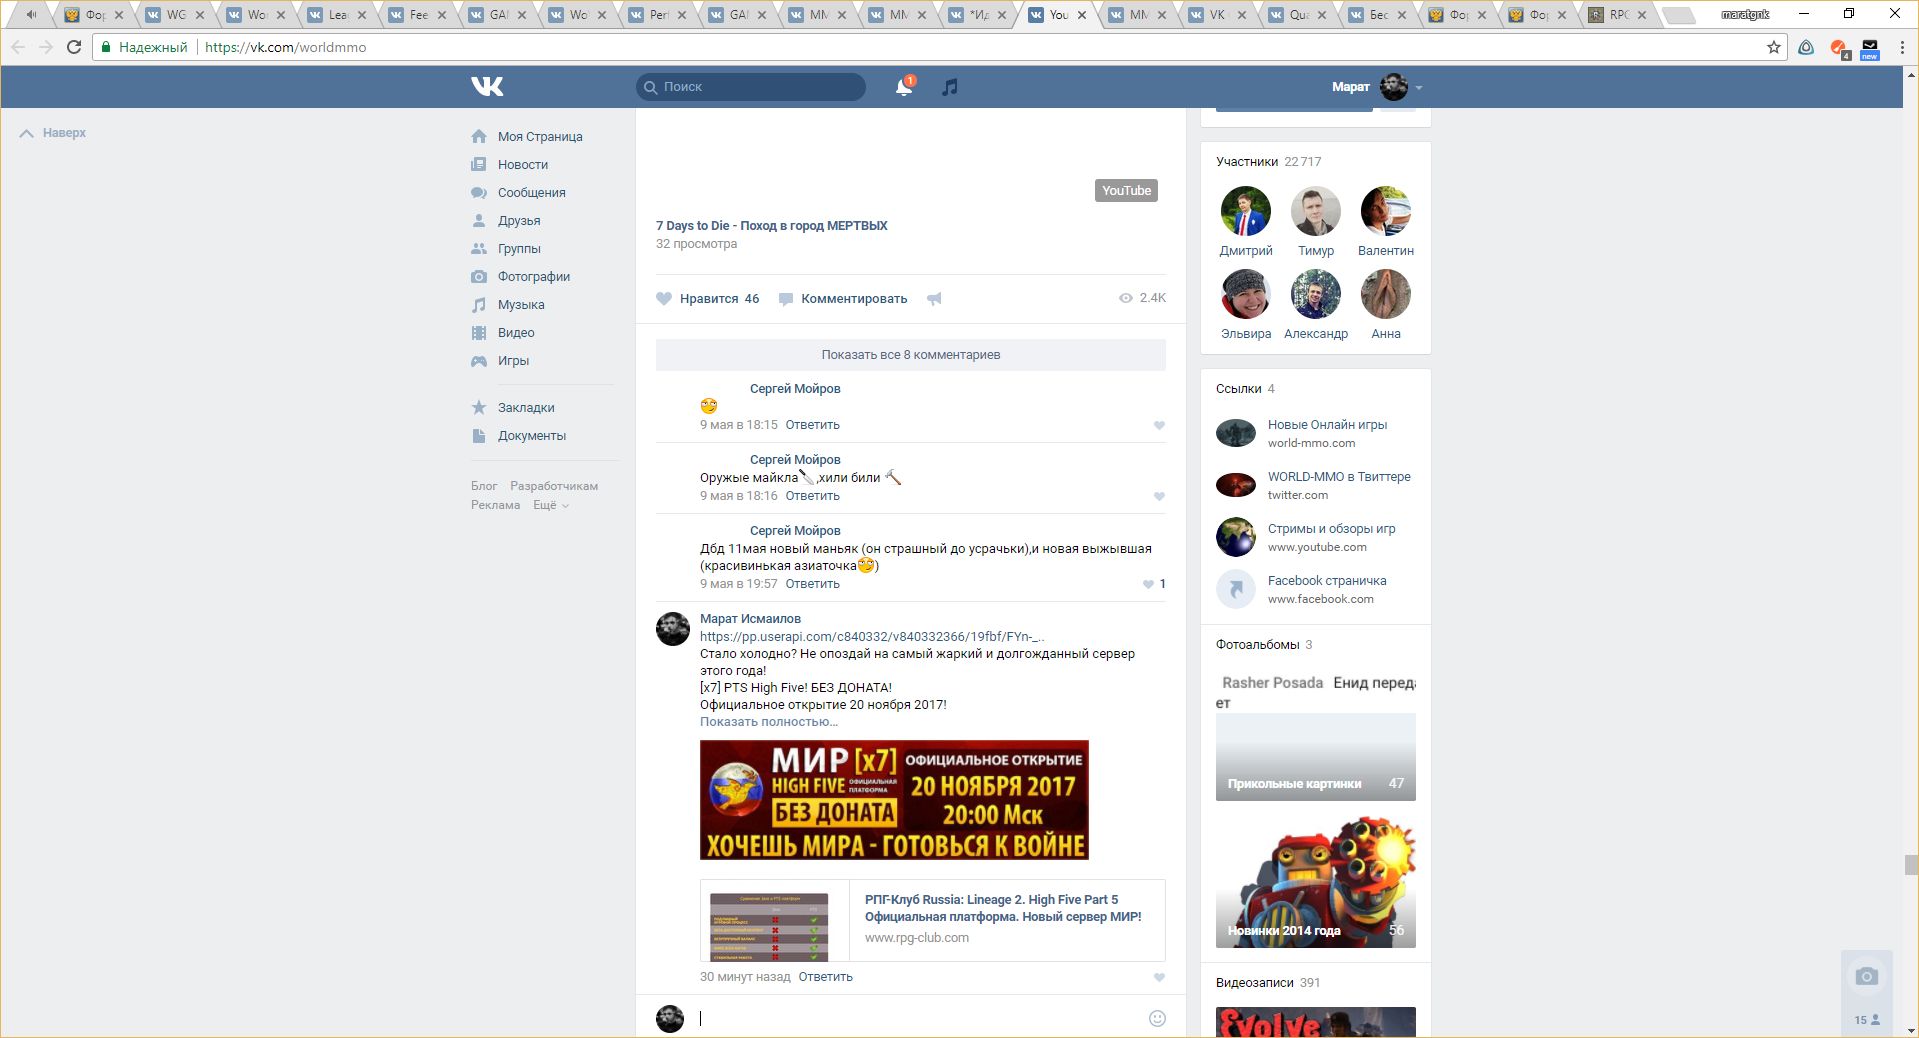Switch to the Qua browser tab
1919x1038 pixels.
coord(1298,15)
